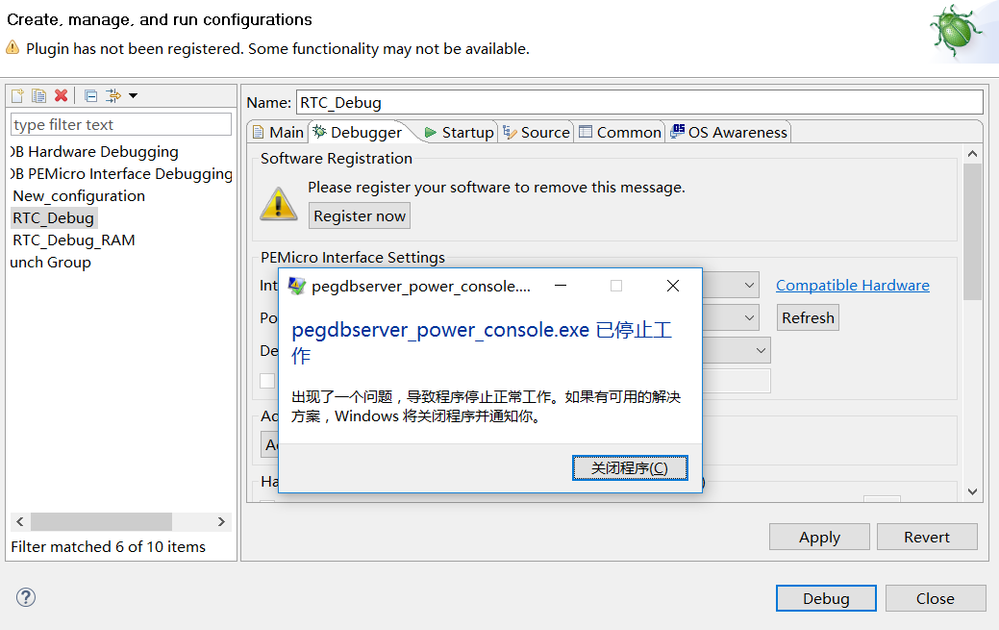
Task: Click the plugin not registered warning icon
Action: [x=13, y=48]
